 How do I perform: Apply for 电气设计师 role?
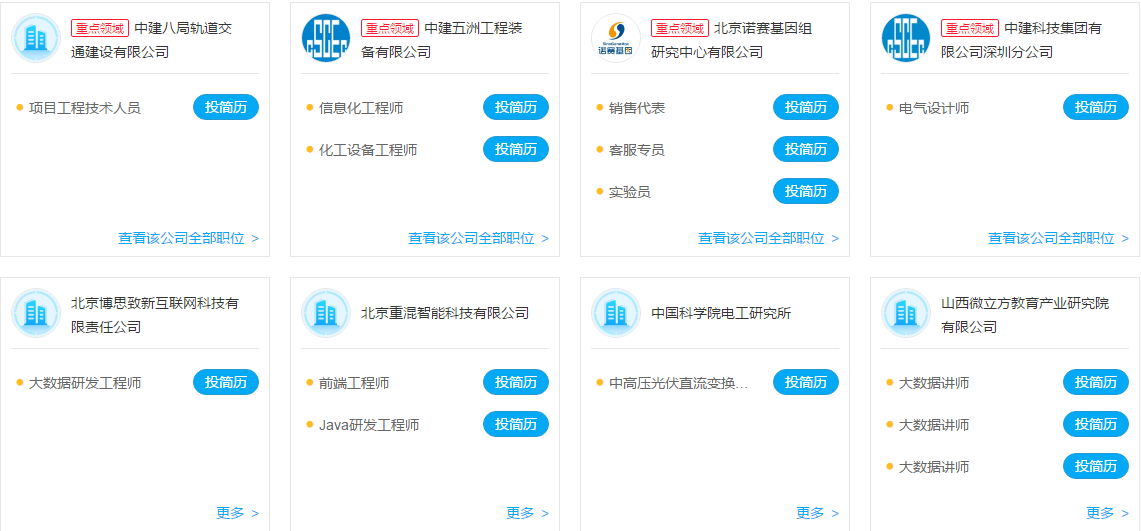(1096, 107)
